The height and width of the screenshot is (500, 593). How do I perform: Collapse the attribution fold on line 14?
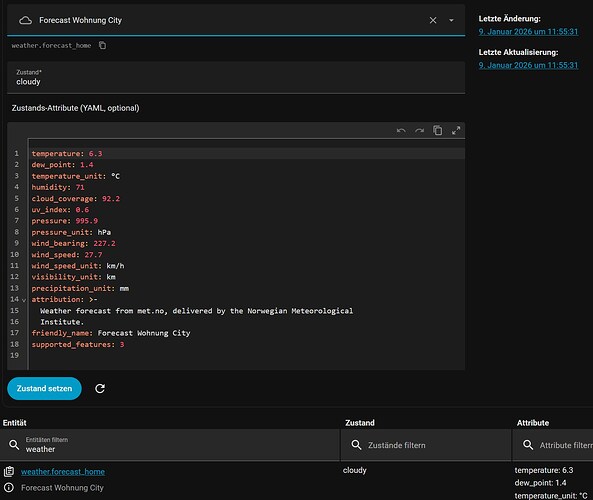24,300
